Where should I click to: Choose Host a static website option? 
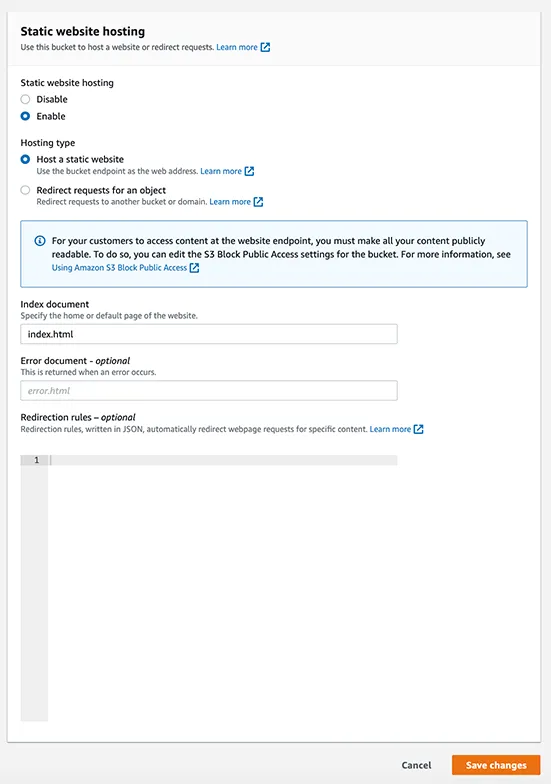pyautogui.click(x=25, y=159)
